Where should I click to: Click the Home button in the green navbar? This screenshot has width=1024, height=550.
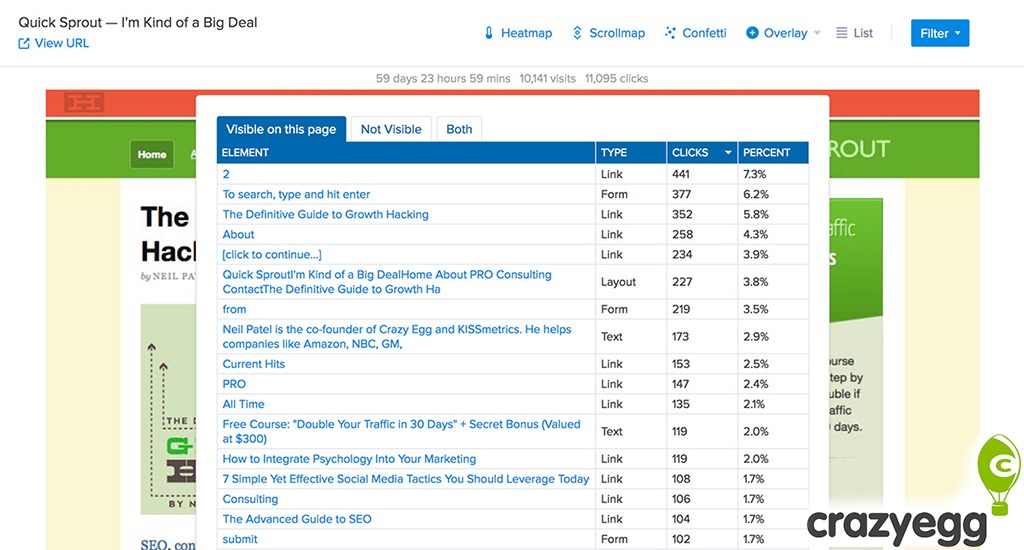[152, 154]
